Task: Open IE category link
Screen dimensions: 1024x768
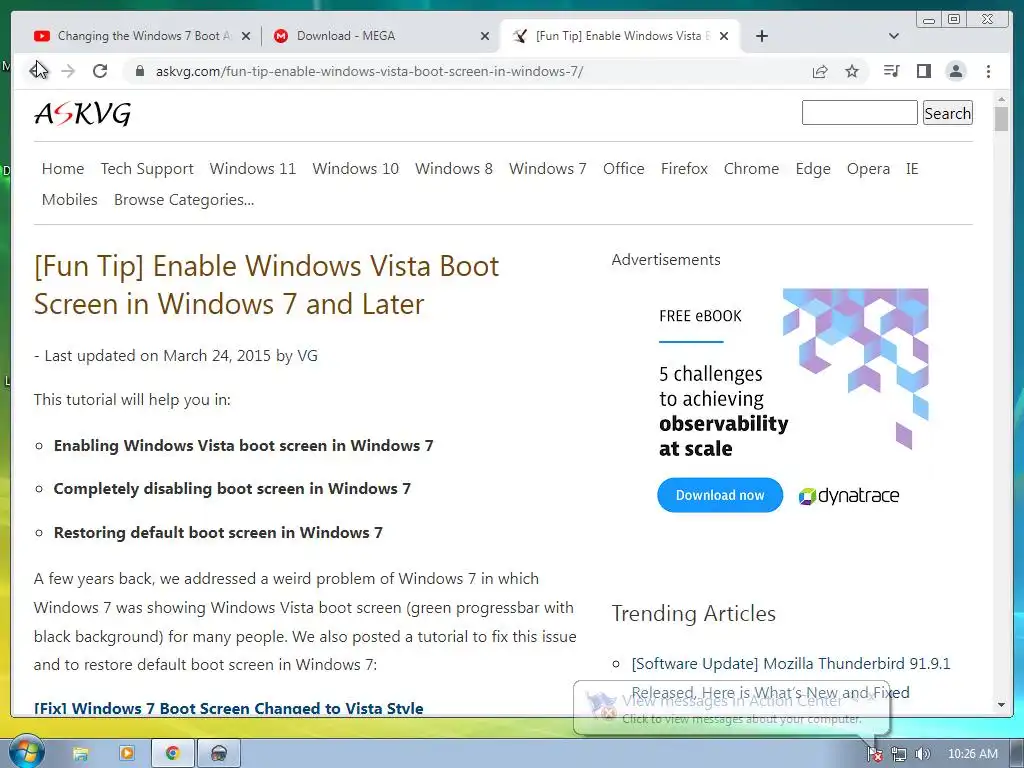Action: [912, 168]
